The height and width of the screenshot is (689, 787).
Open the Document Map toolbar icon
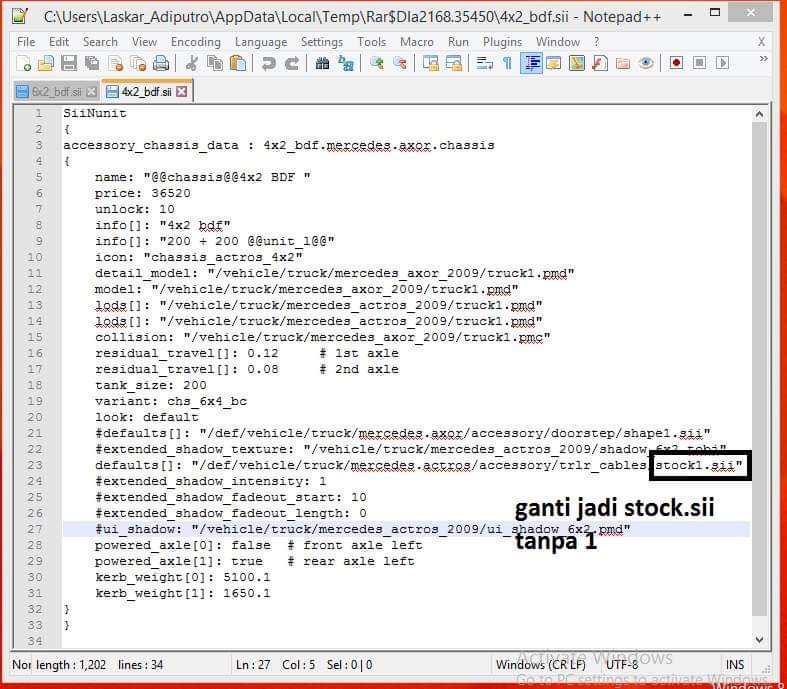[577, 63]
